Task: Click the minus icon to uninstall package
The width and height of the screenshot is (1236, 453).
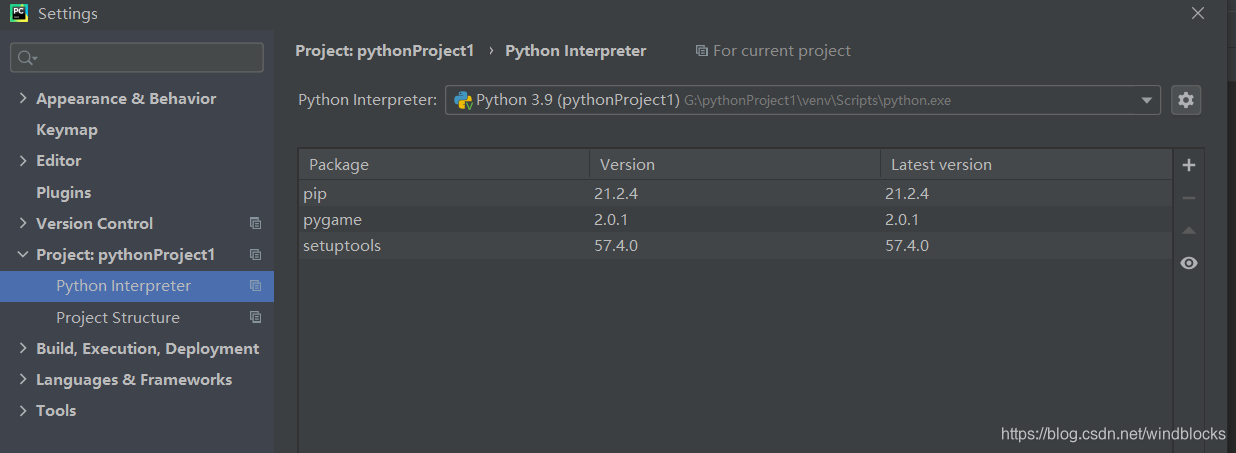Action: click(x=1188, y=198)
